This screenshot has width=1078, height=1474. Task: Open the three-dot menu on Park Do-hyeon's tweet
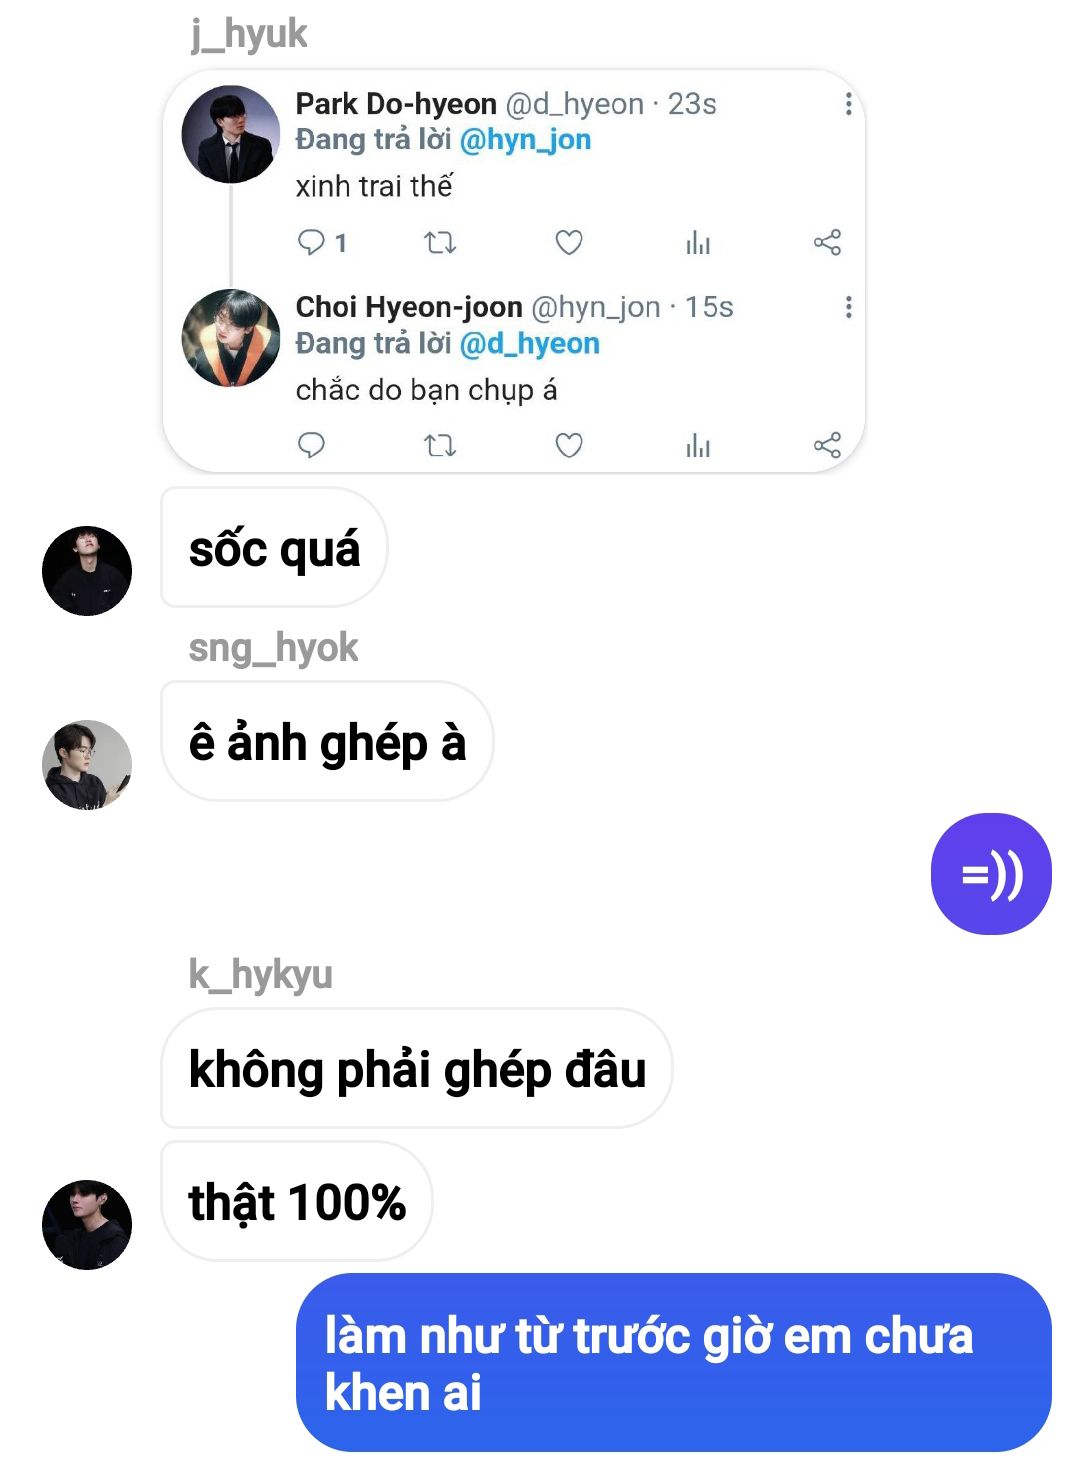848,104
